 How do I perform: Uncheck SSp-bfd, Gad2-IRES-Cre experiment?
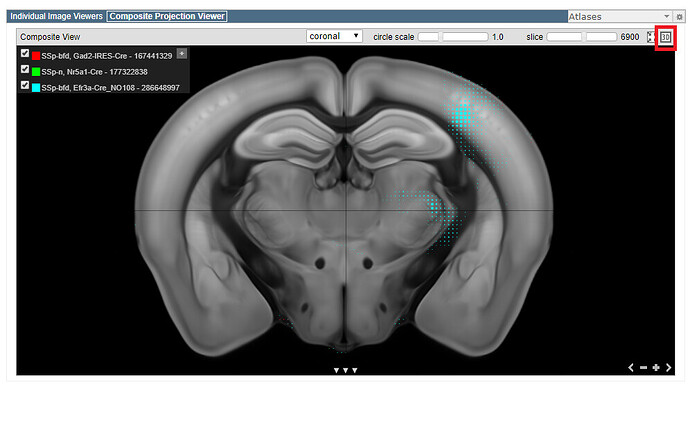click(25, 54)
